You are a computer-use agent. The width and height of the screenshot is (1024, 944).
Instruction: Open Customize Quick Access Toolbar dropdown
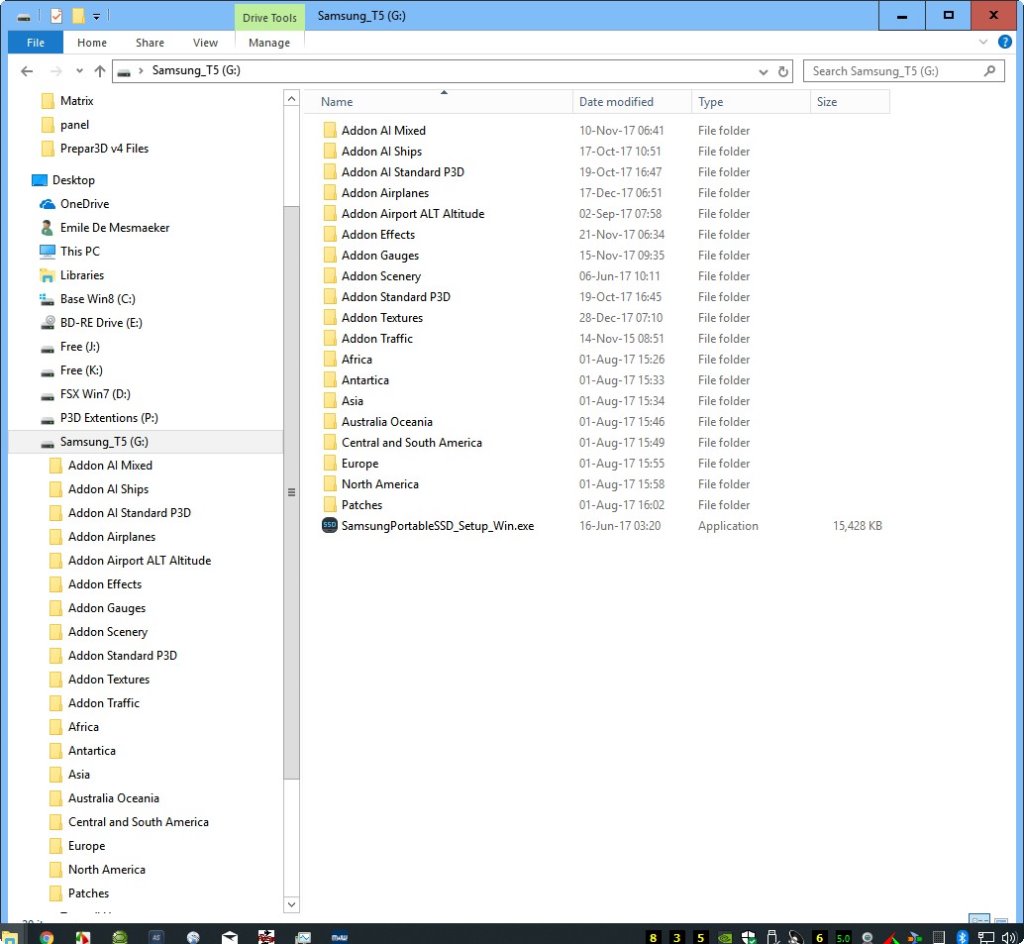pyautogui.click(x=96, y=17)
